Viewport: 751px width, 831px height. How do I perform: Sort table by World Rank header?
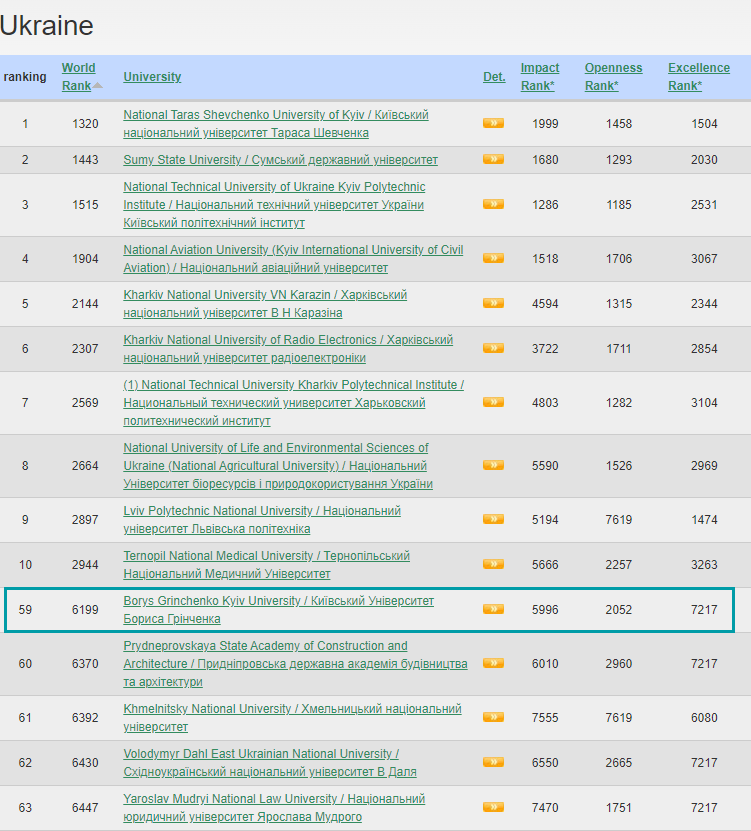[78, 68]
